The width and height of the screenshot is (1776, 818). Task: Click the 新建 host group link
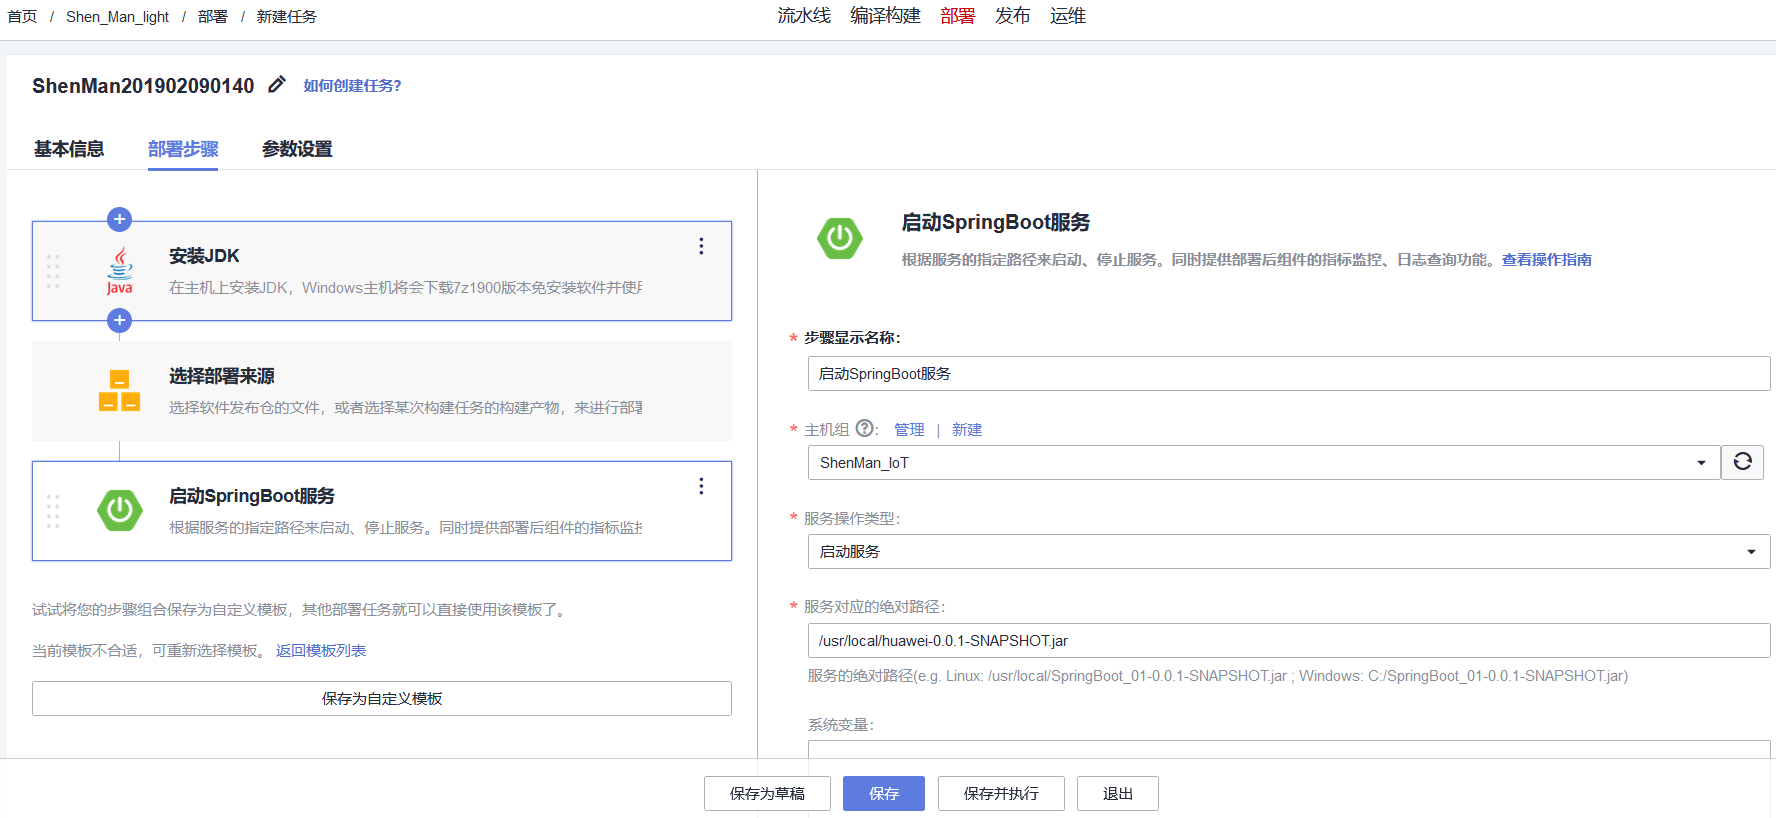[x=967, y=430]
